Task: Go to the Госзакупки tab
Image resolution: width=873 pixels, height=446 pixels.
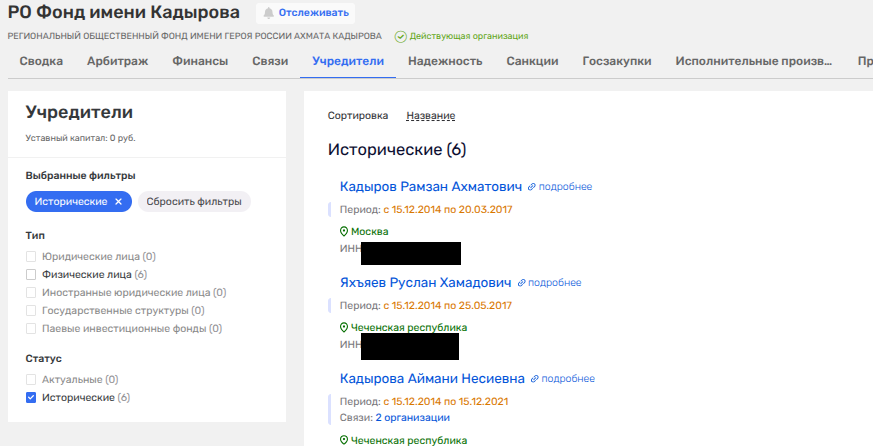Action: (x=617, y=61)
